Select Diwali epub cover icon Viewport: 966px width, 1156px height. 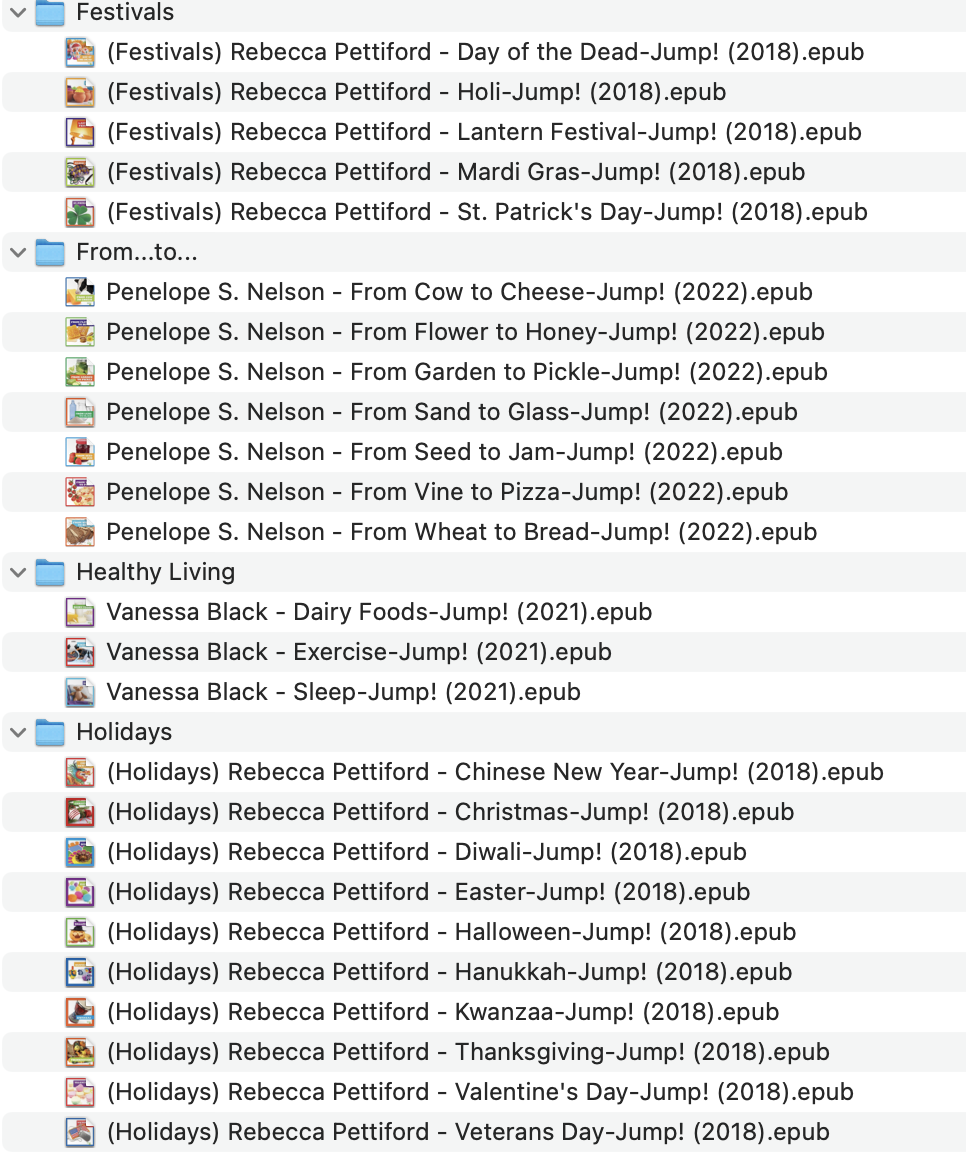tap(80, 852)
